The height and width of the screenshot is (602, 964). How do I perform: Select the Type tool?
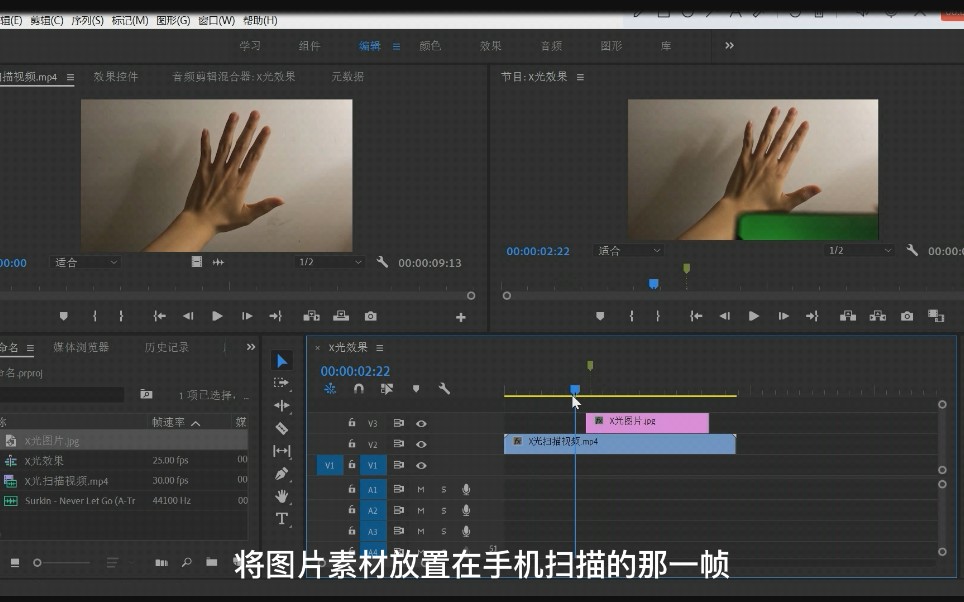pos(283,518)
